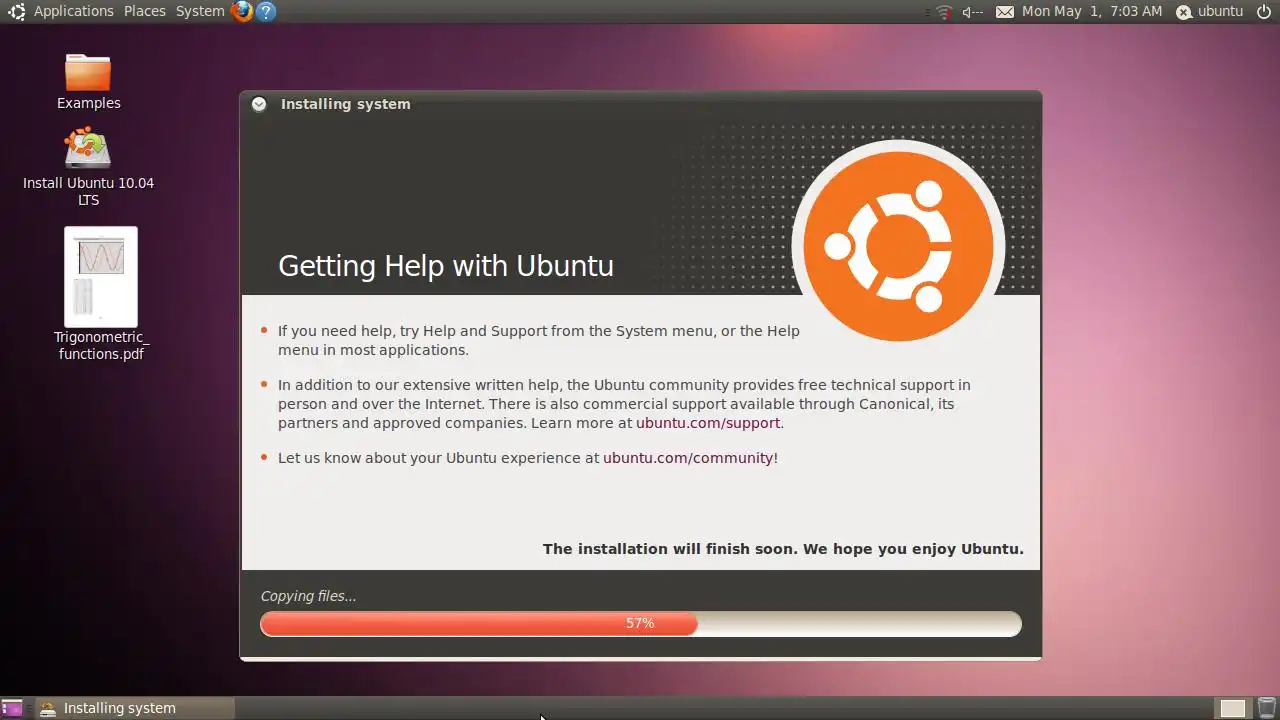Click the 'Copying files...' status text
1280x720 pixels.
(x=308, y=596)
